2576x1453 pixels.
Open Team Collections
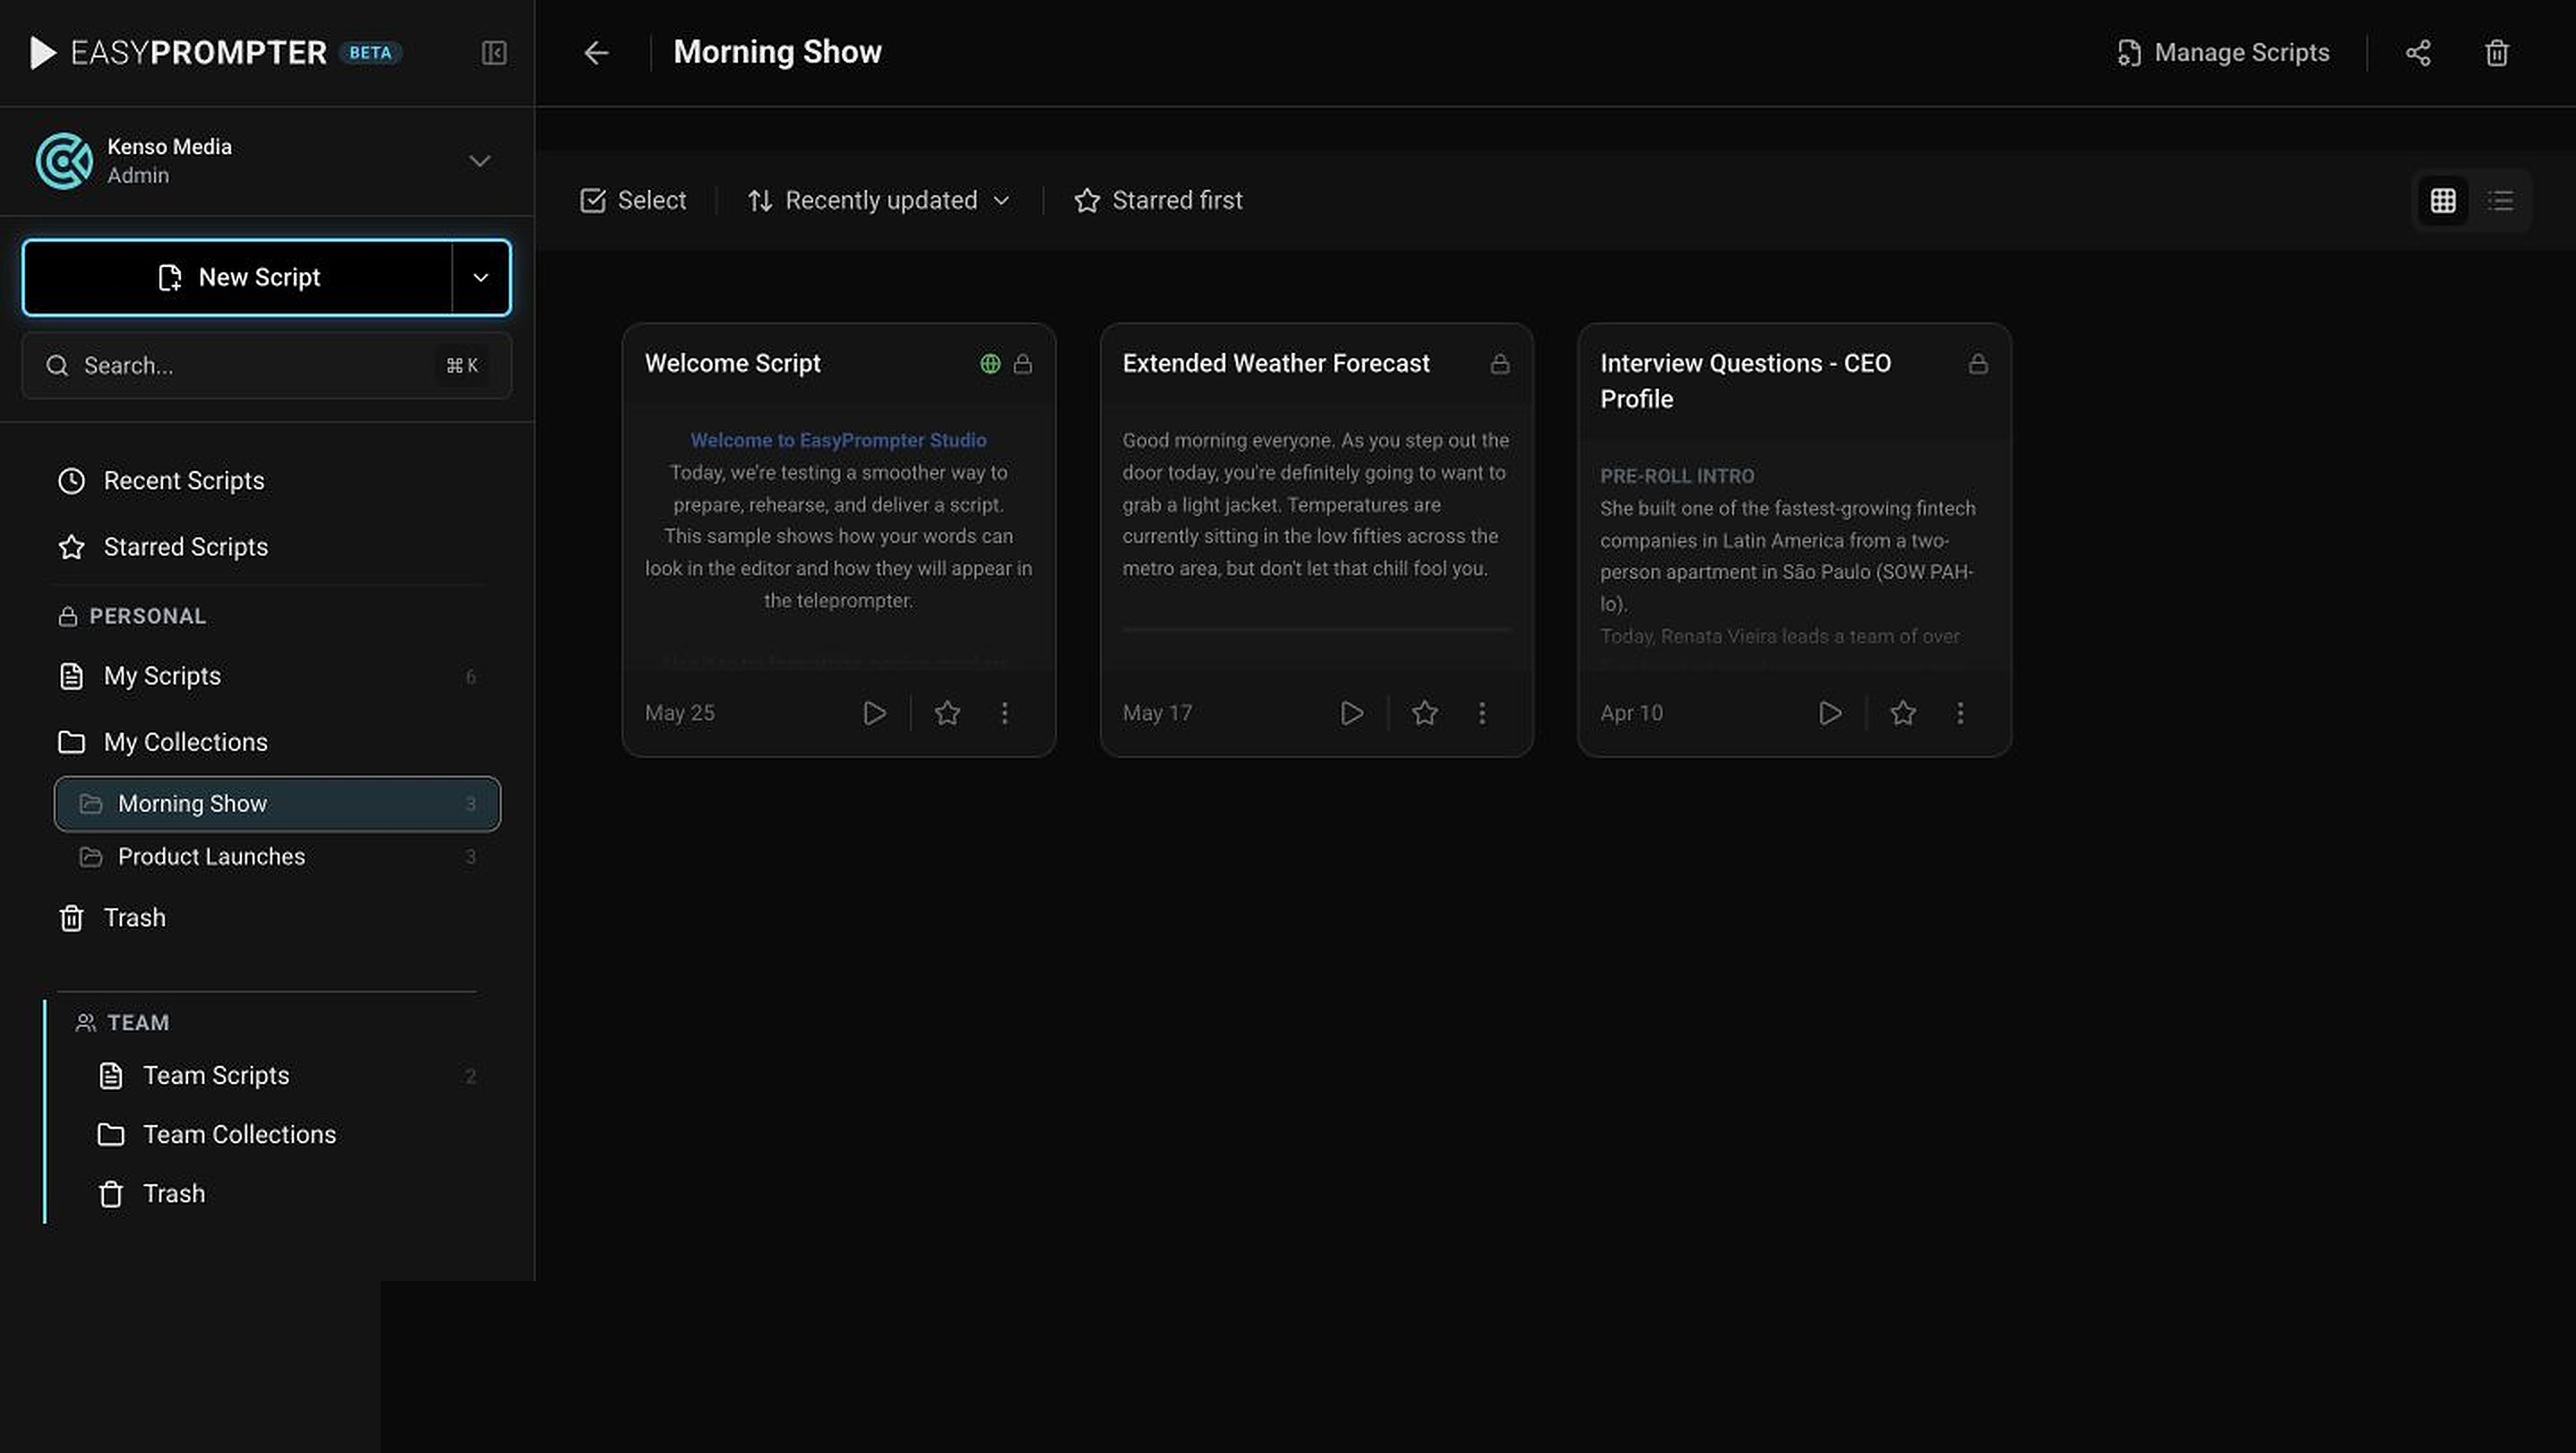tap(287, 1135)
